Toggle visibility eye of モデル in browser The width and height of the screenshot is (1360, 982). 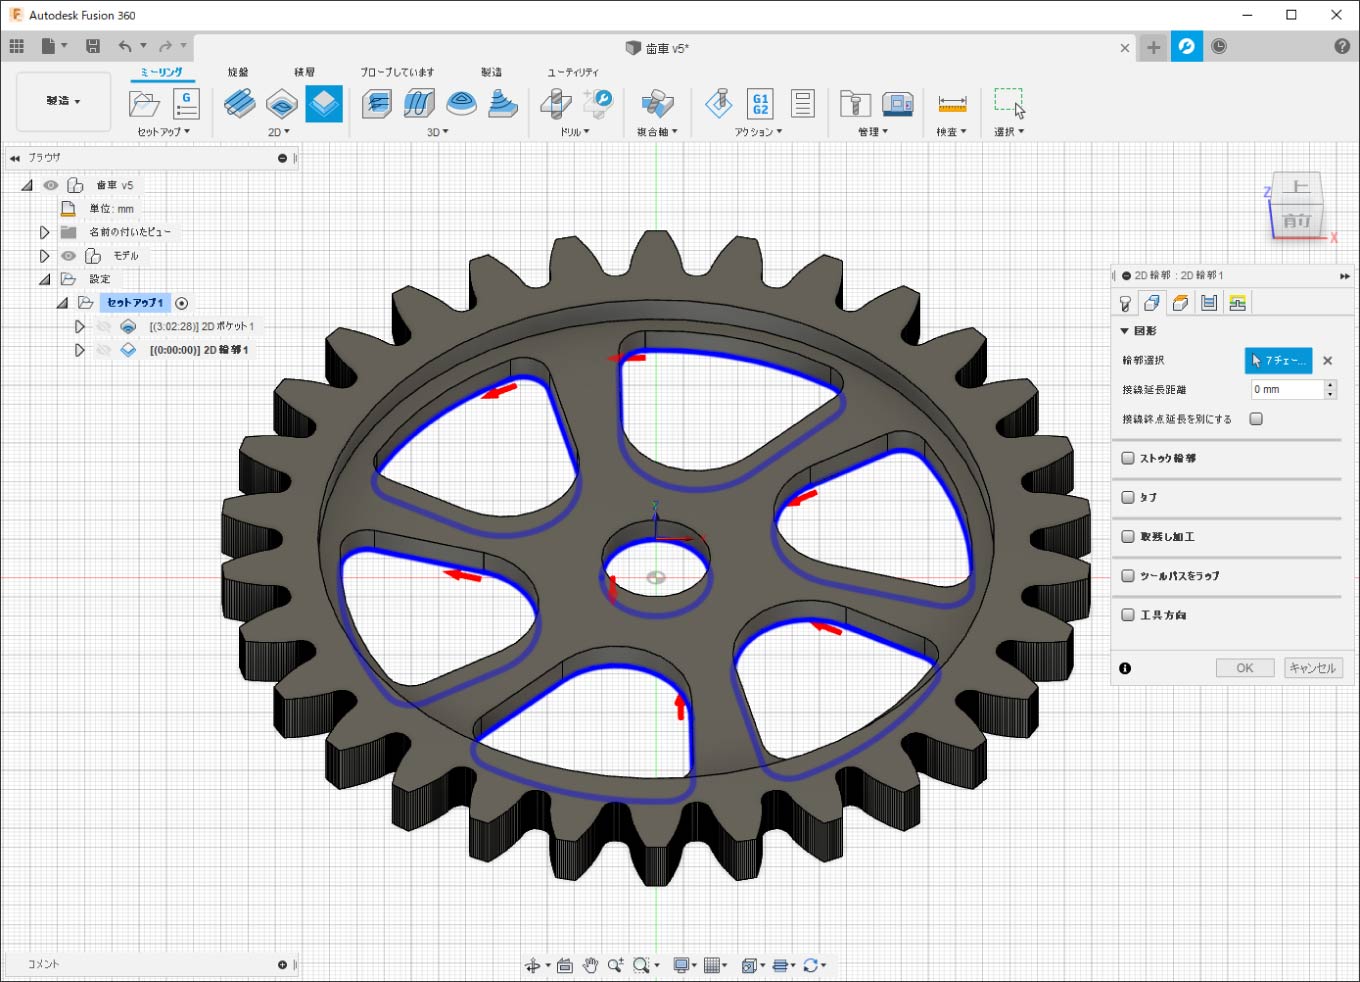[x=68, y=256]
